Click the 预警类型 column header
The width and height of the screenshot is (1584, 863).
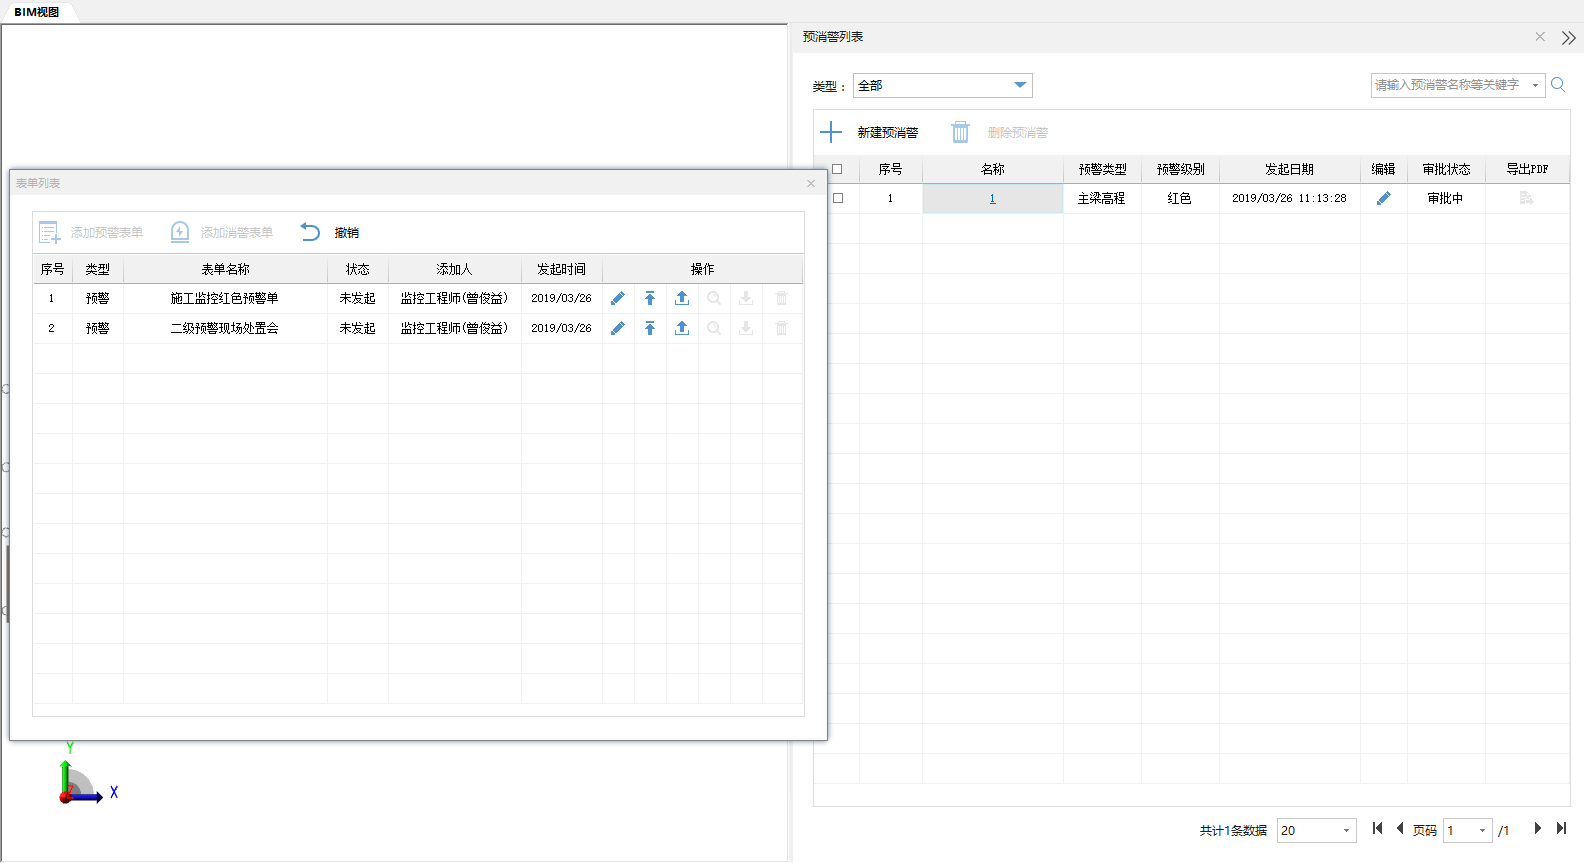[1102, 169]
